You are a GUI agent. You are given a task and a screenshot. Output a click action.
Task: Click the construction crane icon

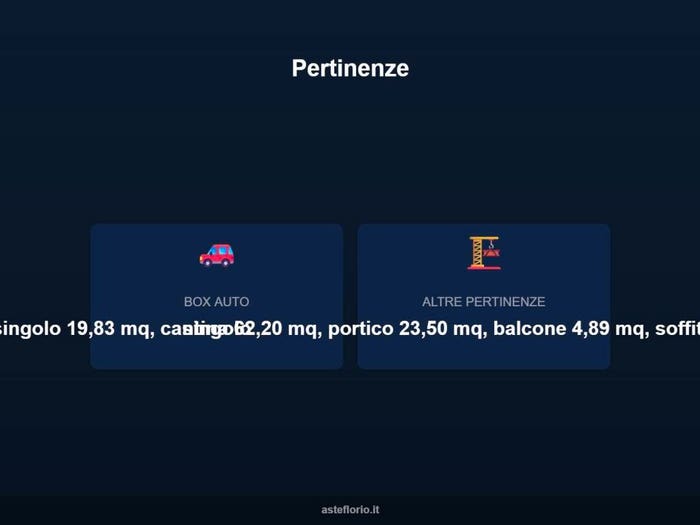pyautogui.click(x=484, y=253)
